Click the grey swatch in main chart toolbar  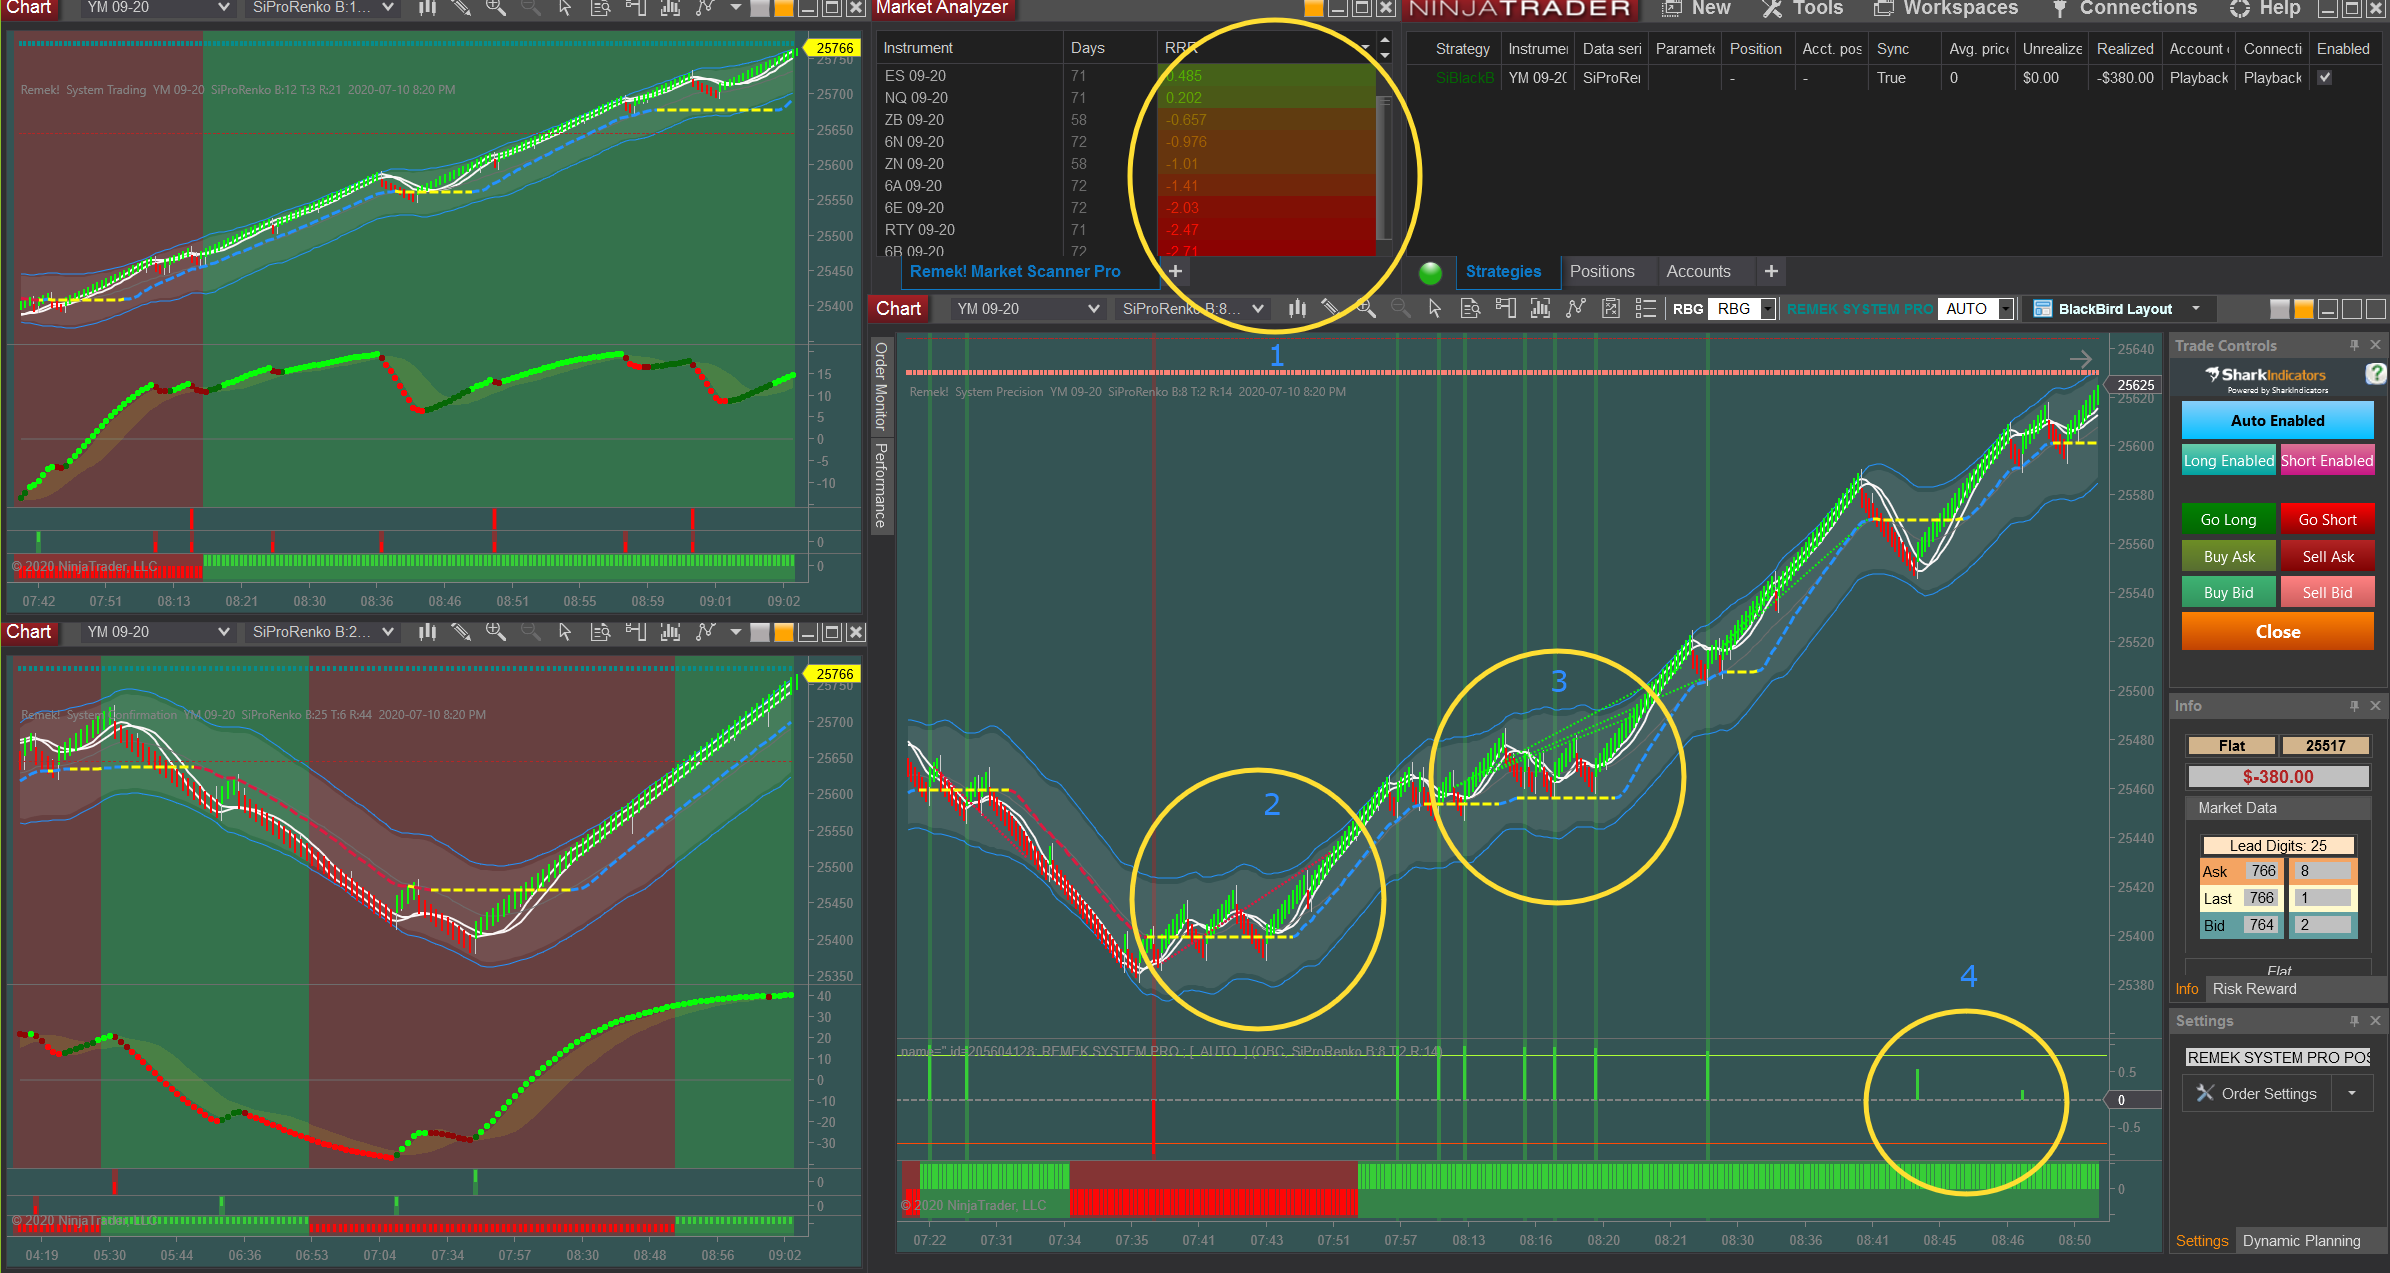tap(2279, 309)
